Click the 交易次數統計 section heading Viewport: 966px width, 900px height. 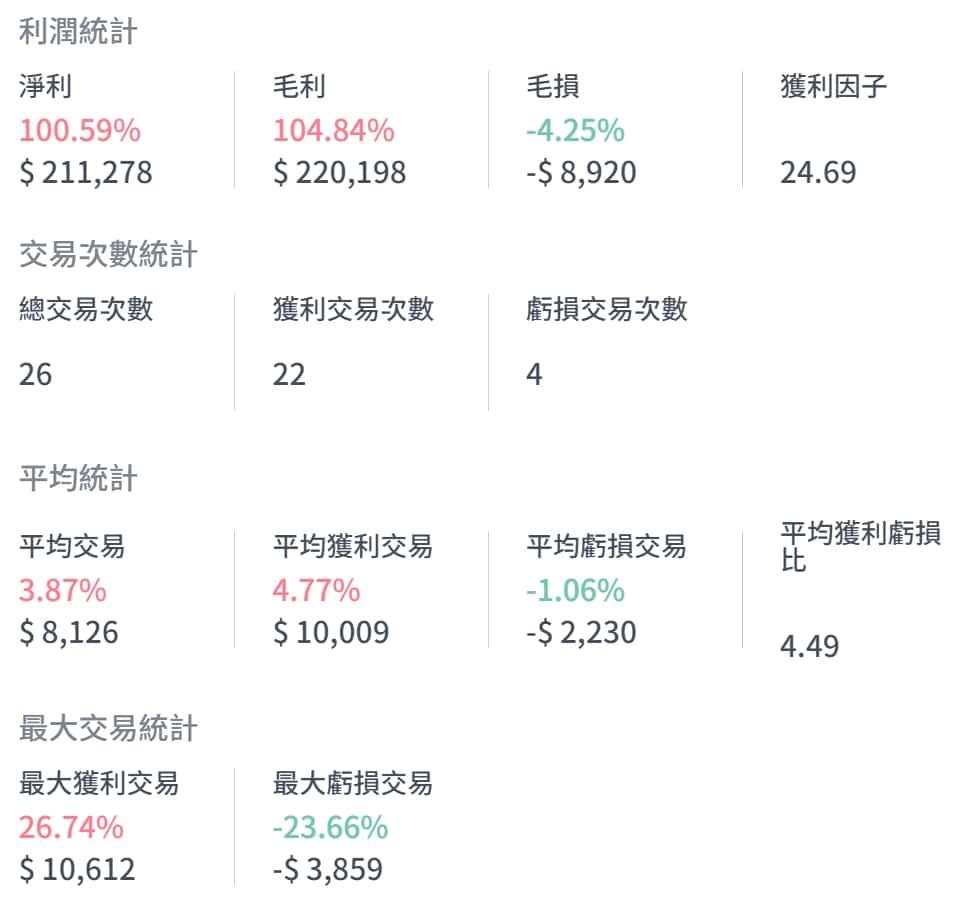(108, 255)
